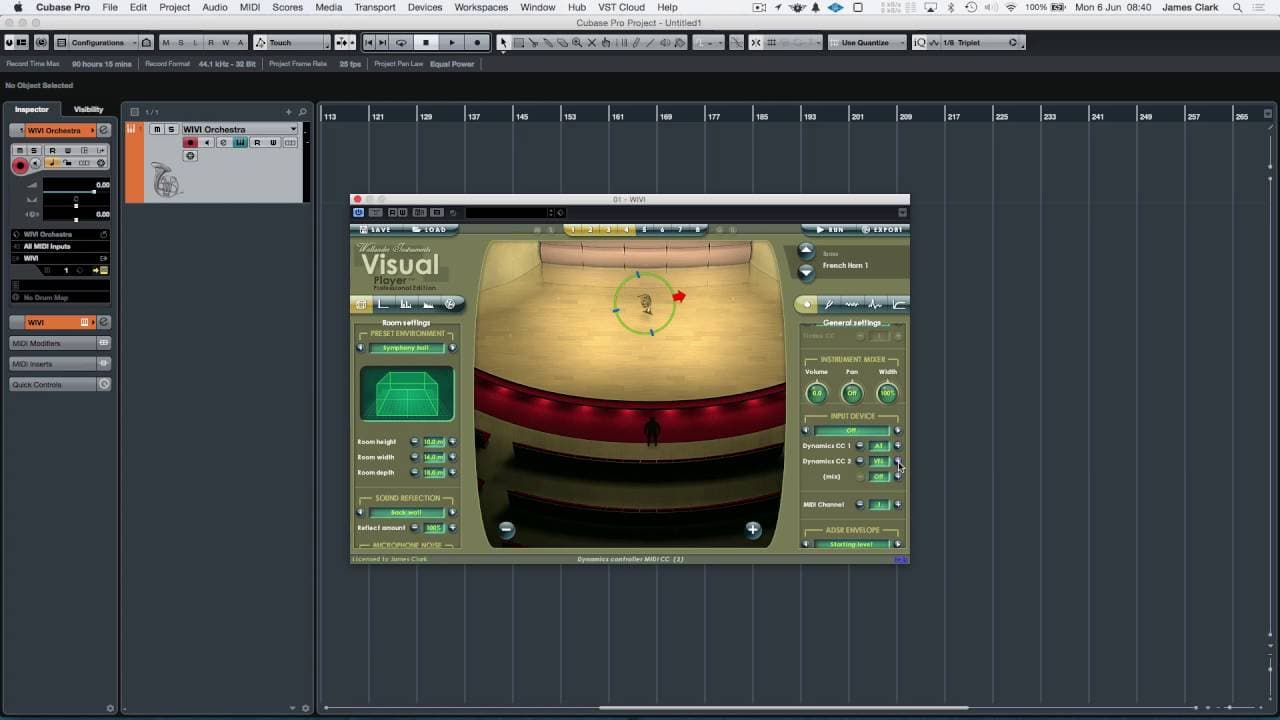Open the pen icon tab in Visual Player
The image size is (1280, 720).
tap(829, 304)
